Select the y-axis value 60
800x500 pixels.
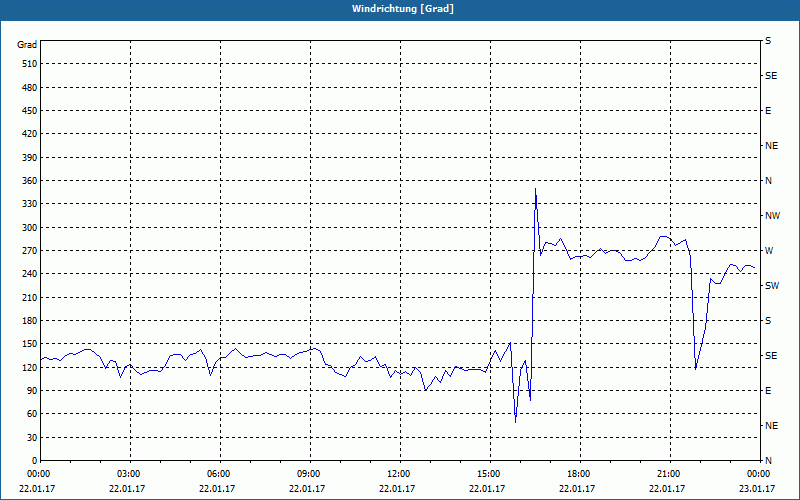tap(32, 414)
